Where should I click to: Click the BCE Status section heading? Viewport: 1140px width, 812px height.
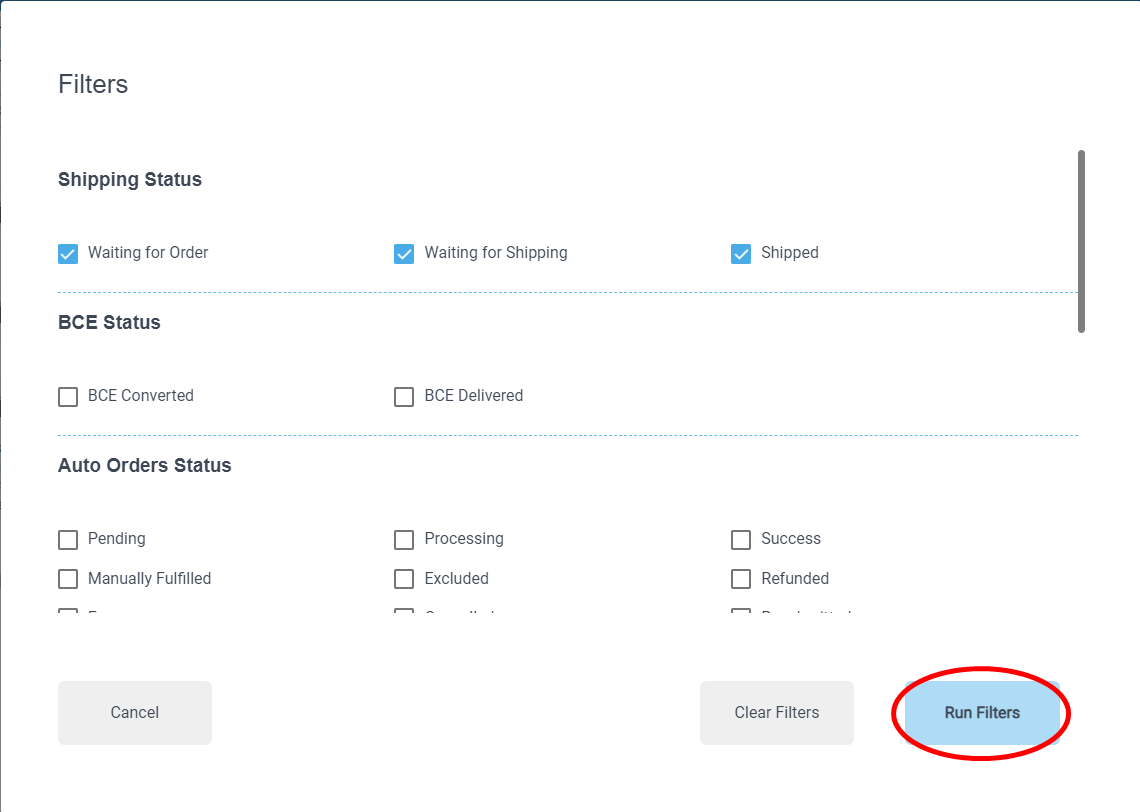109,323
